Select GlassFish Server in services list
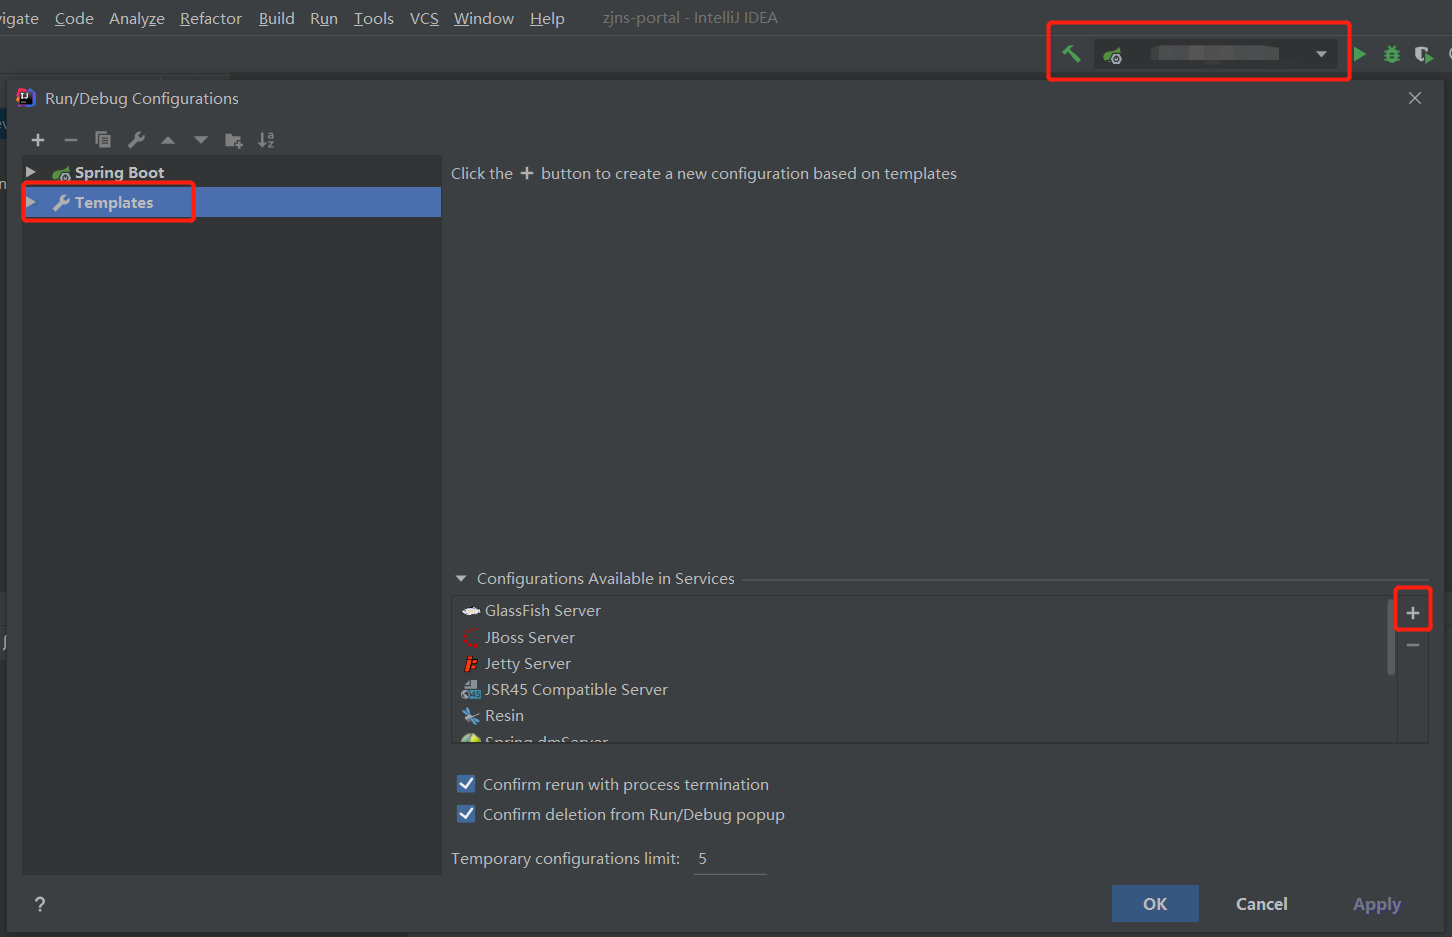Viewport: 1452px width, 937px height. [542, 610]
